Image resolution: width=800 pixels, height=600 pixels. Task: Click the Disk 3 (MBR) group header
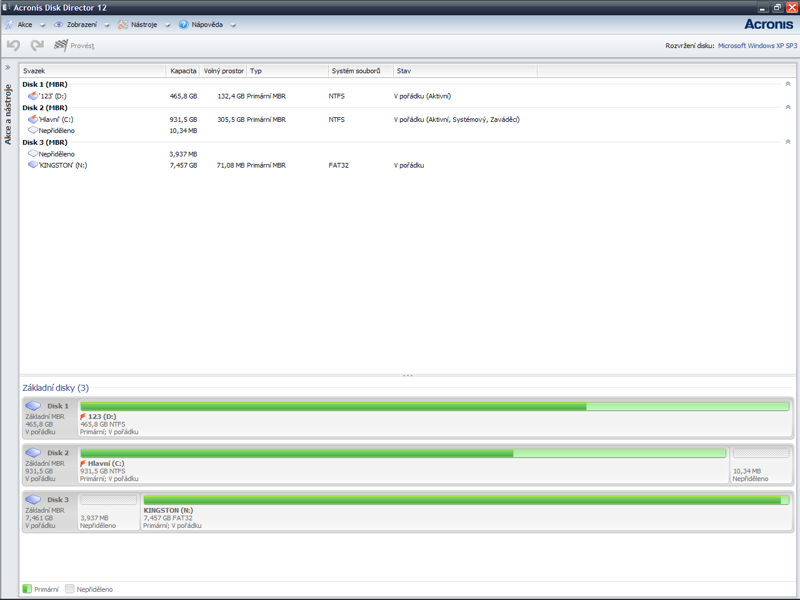pyautogui.click(x=45, y=142)
